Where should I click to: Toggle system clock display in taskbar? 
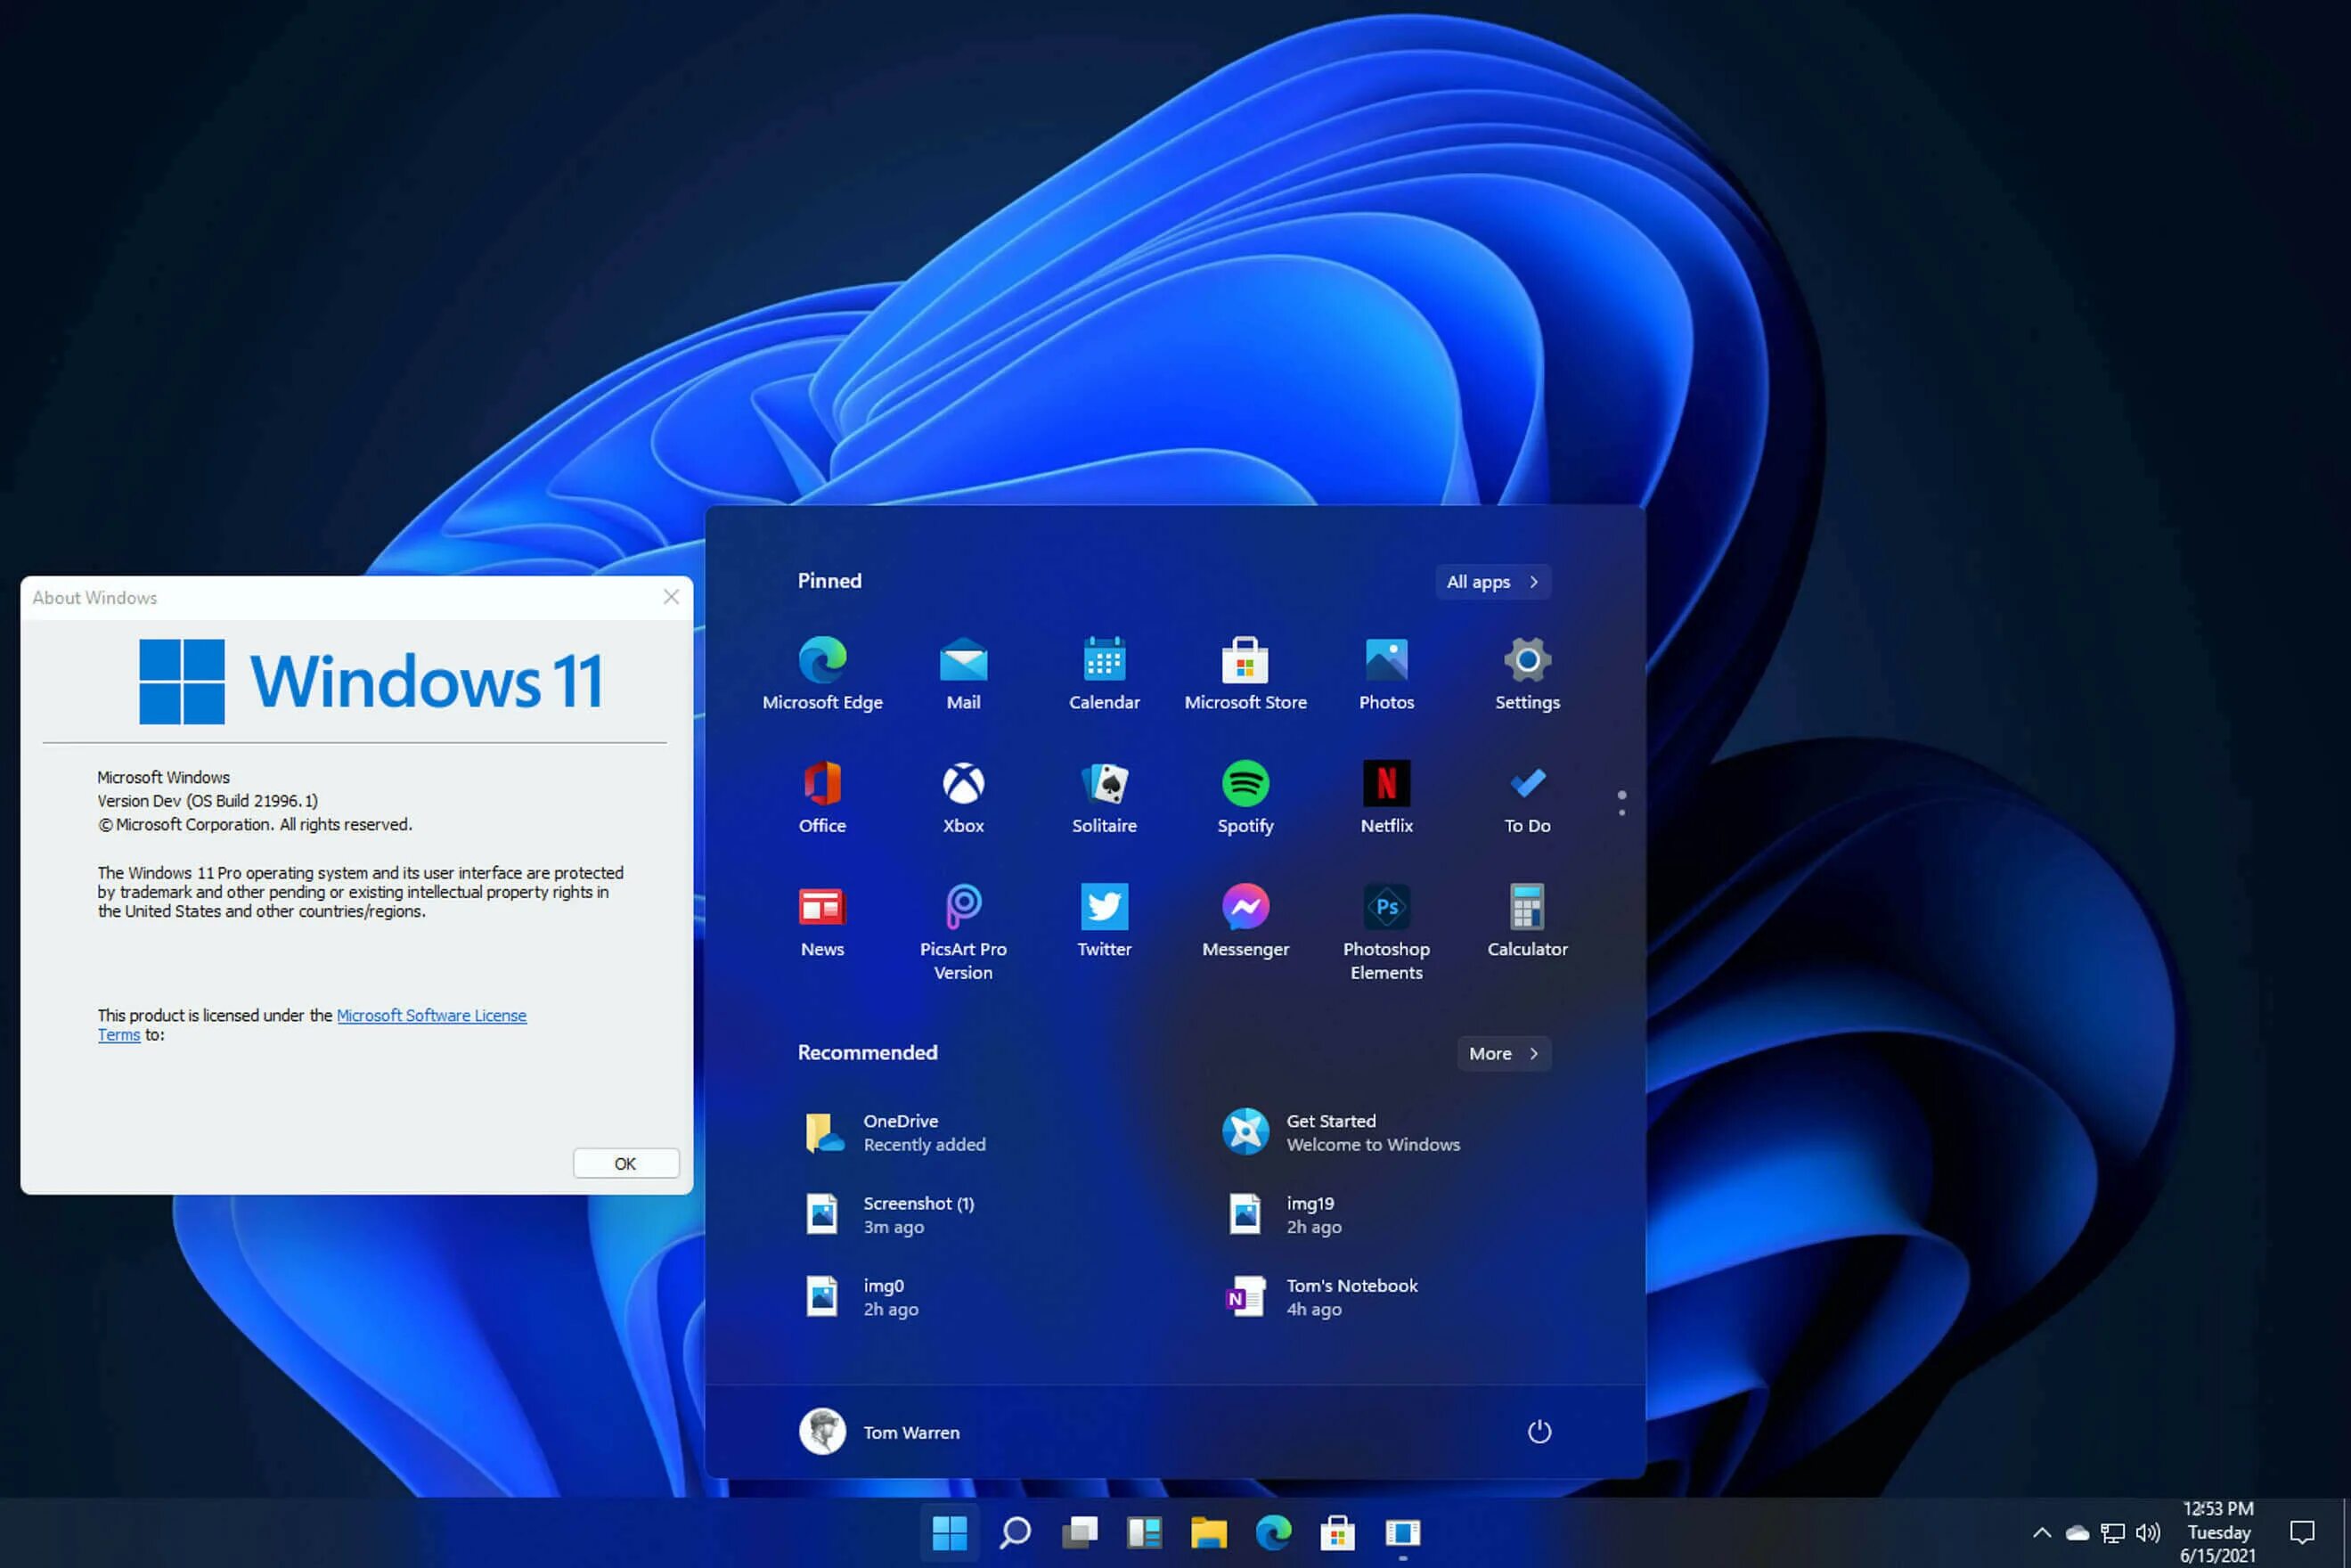[2222, 1531]
